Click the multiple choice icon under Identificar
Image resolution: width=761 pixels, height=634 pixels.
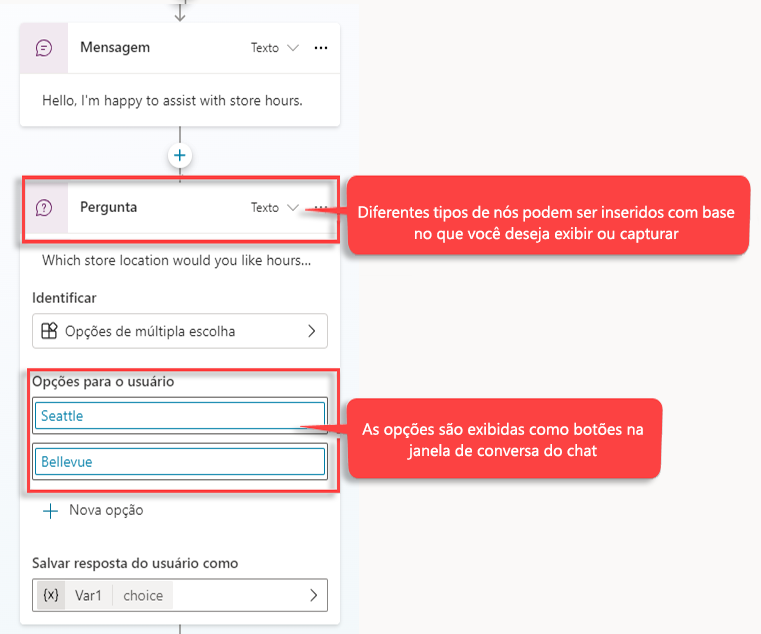49,331
